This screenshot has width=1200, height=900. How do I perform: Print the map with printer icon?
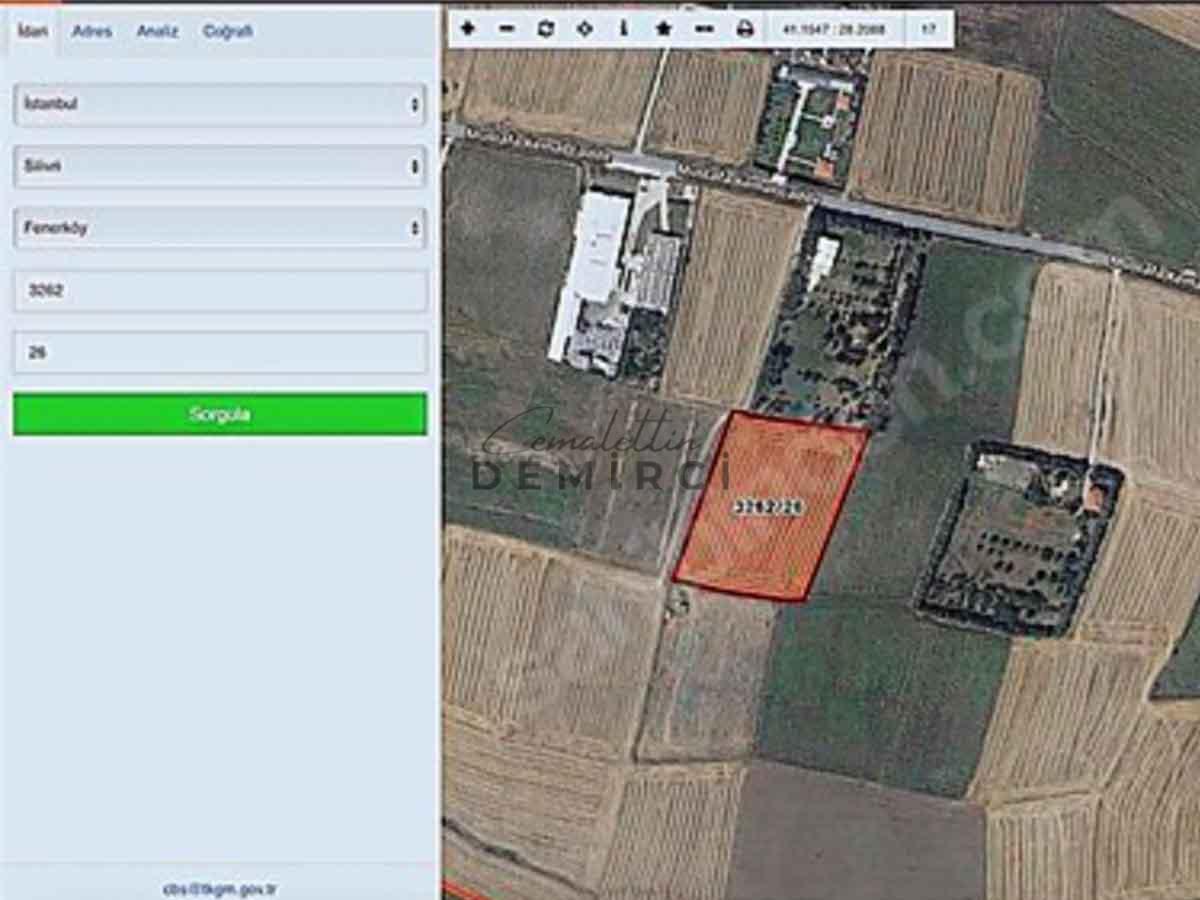coord(745,29)
